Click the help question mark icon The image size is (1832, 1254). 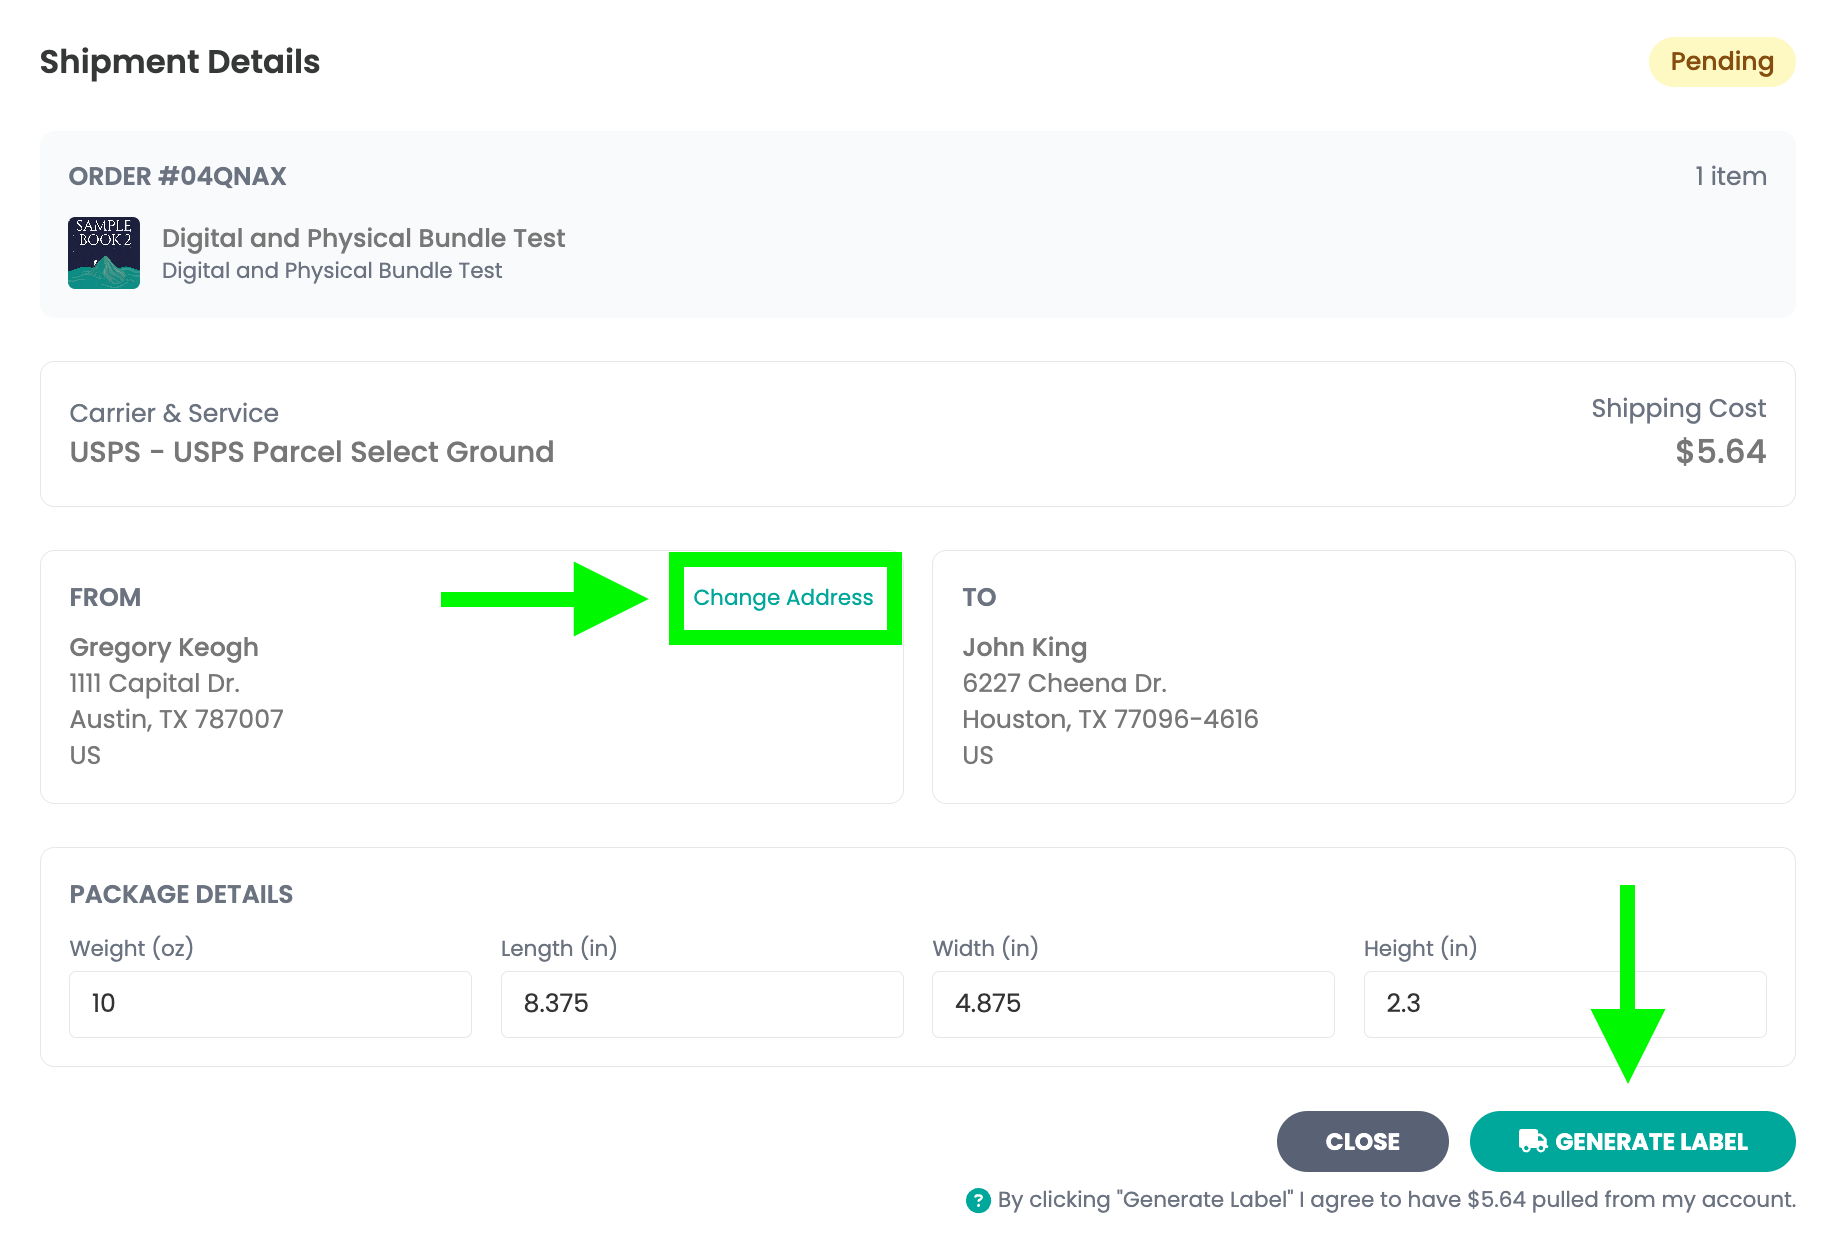click(x=977, y=1200)
